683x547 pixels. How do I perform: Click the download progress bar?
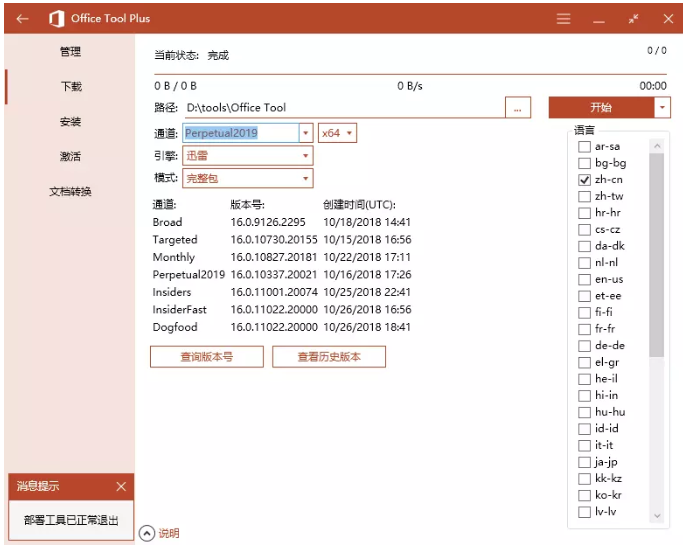(410, 74)
